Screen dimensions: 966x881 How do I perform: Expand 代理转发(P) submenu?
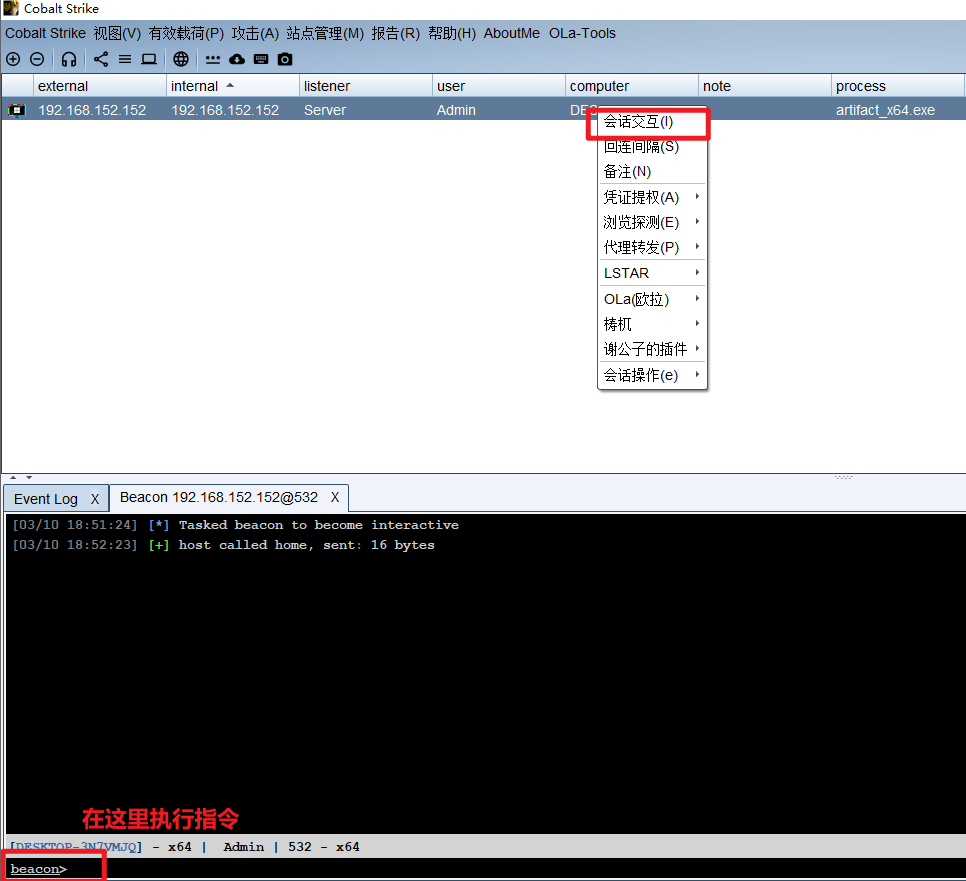pyautogui.click(x=652, y=247)
